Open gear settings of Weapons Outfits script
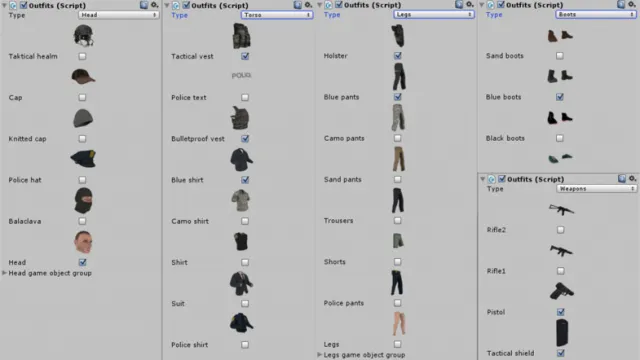Image resolution: width=640 pixels, height=360 pixels. click(x=632, y=178)
